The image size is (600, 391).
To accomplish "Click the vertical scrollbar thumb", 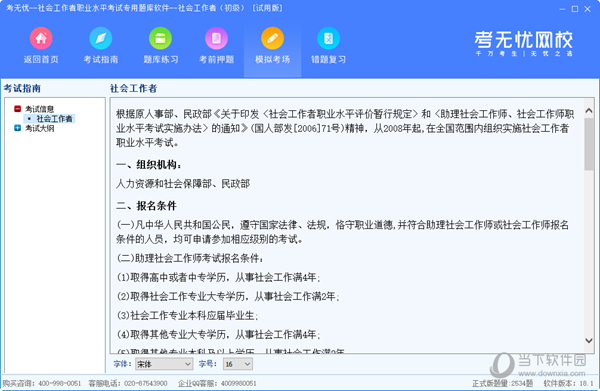I will tap(589, 144).
